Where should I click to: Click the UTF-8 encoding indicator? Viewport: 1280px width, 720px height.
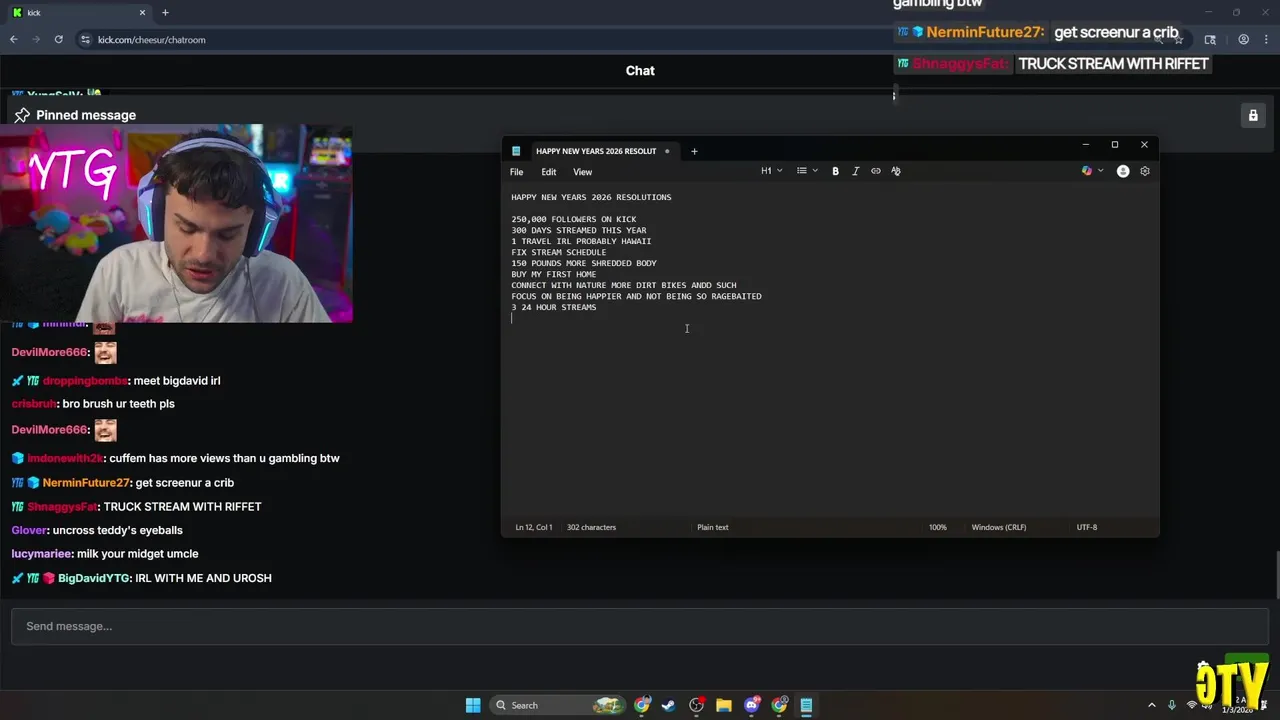pyautogui.click(x=1087, y=527)
